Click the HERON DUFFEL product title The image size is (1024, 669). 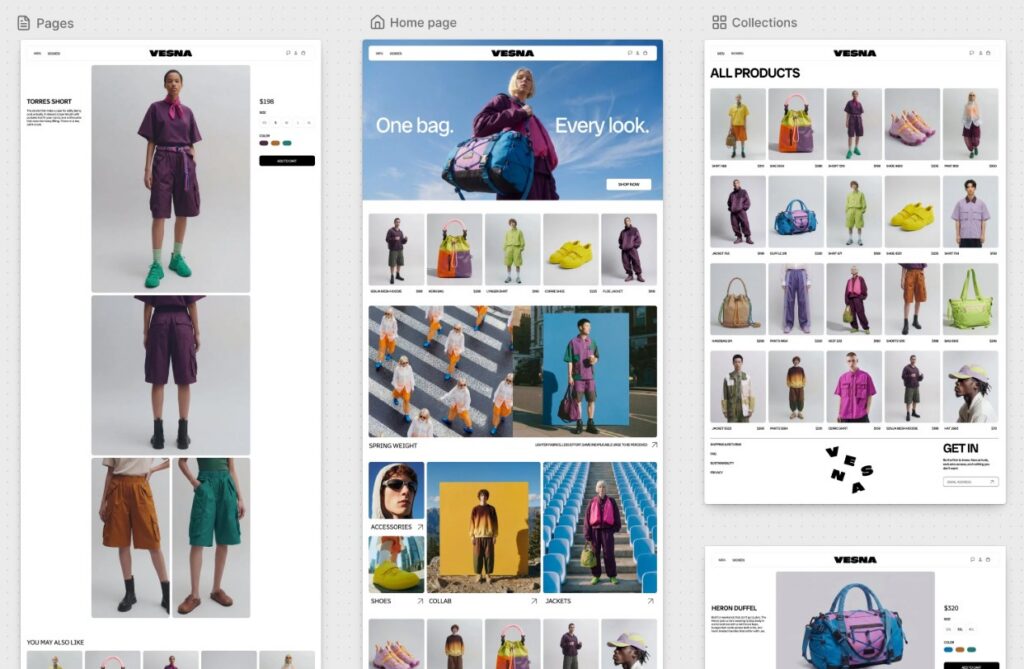(734, 608)
